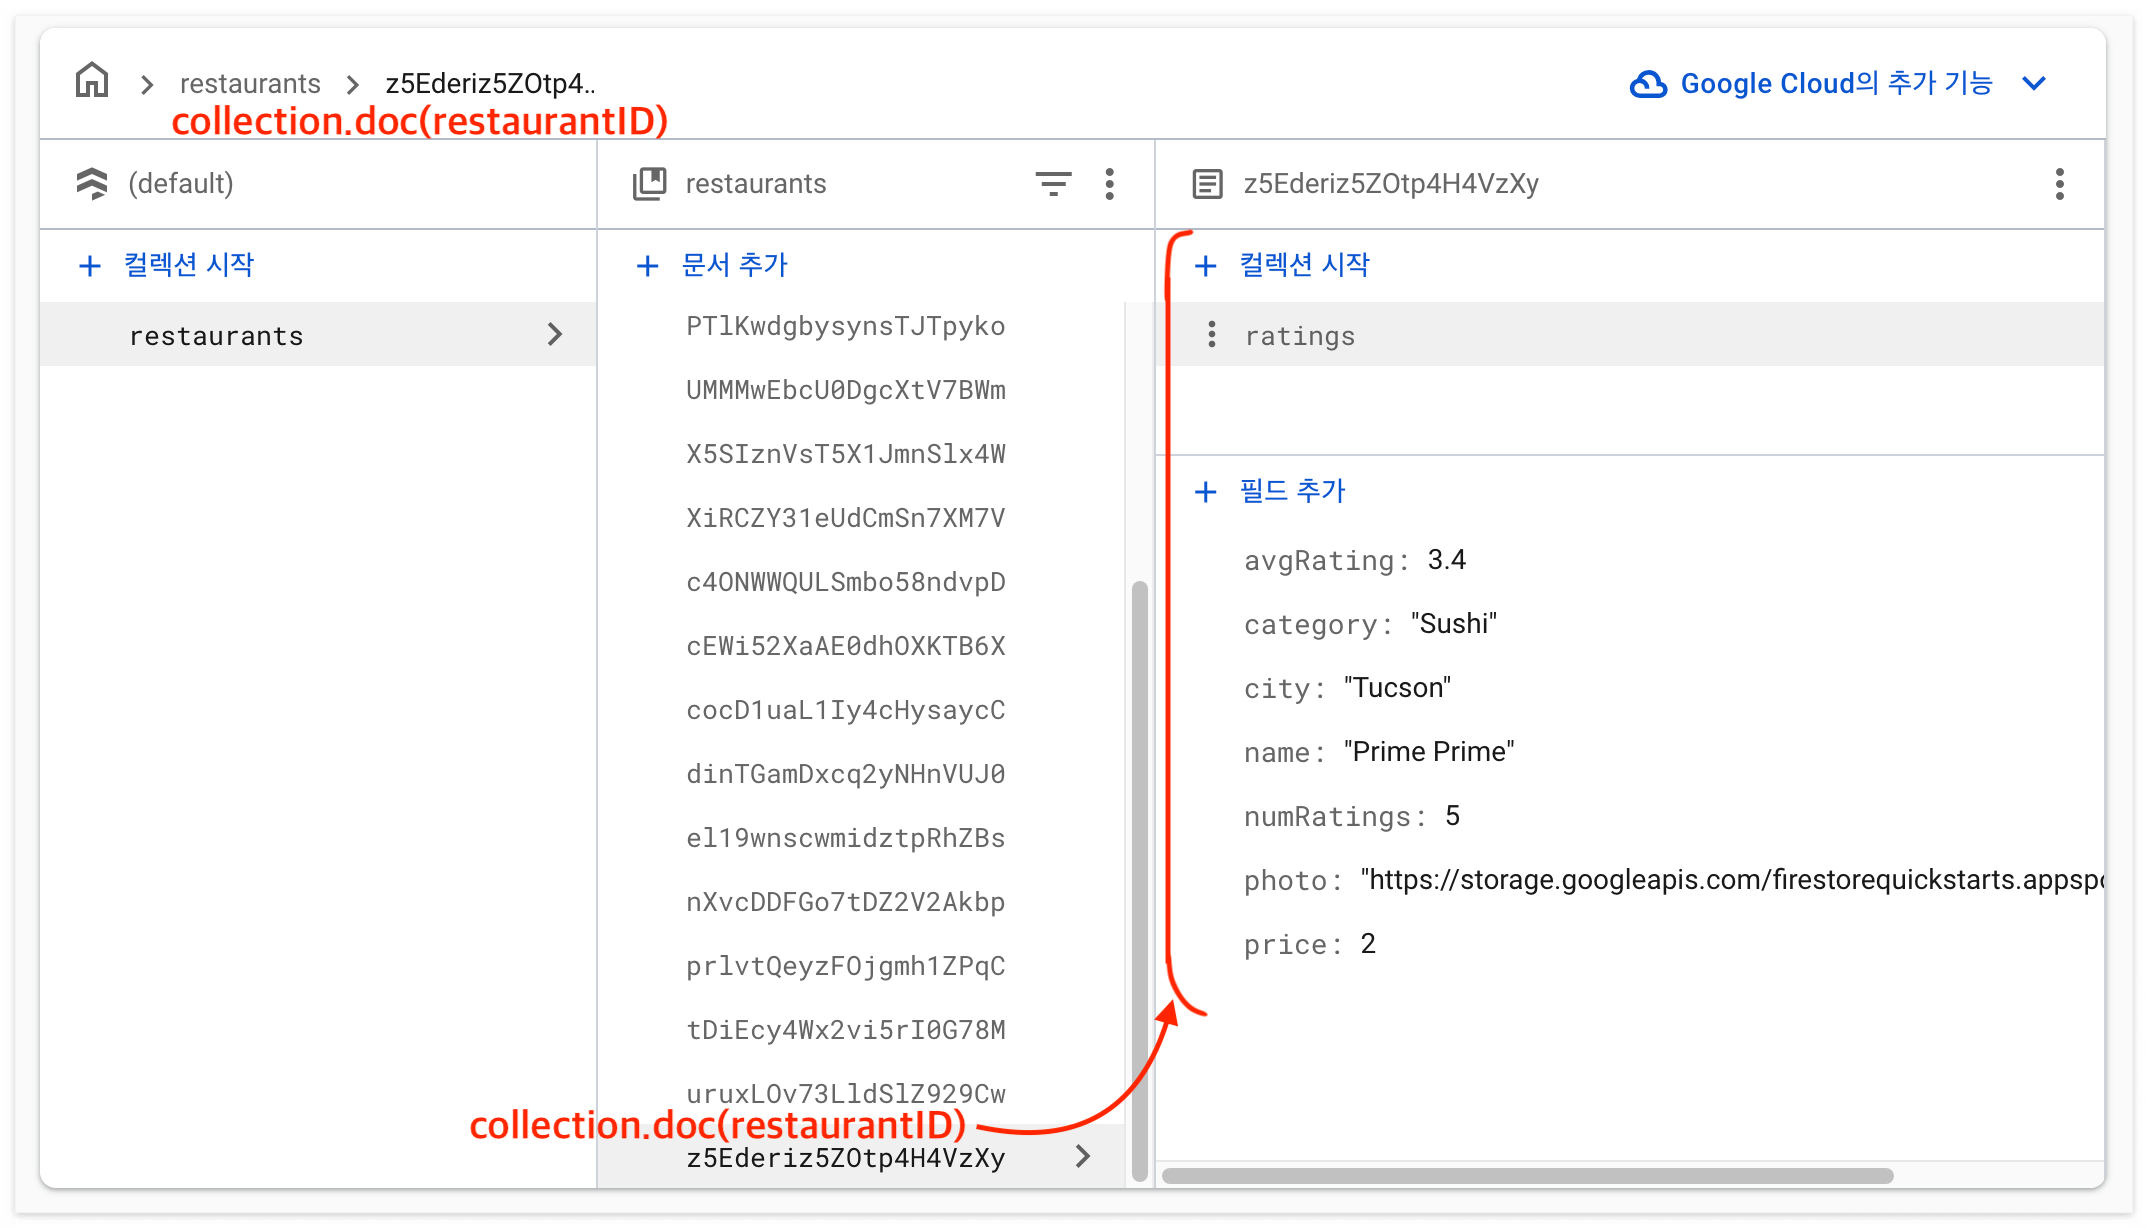Click chevron next to selected z5Ederiz5ZOtp4H4VzXy document

tap(1083, 1157)
